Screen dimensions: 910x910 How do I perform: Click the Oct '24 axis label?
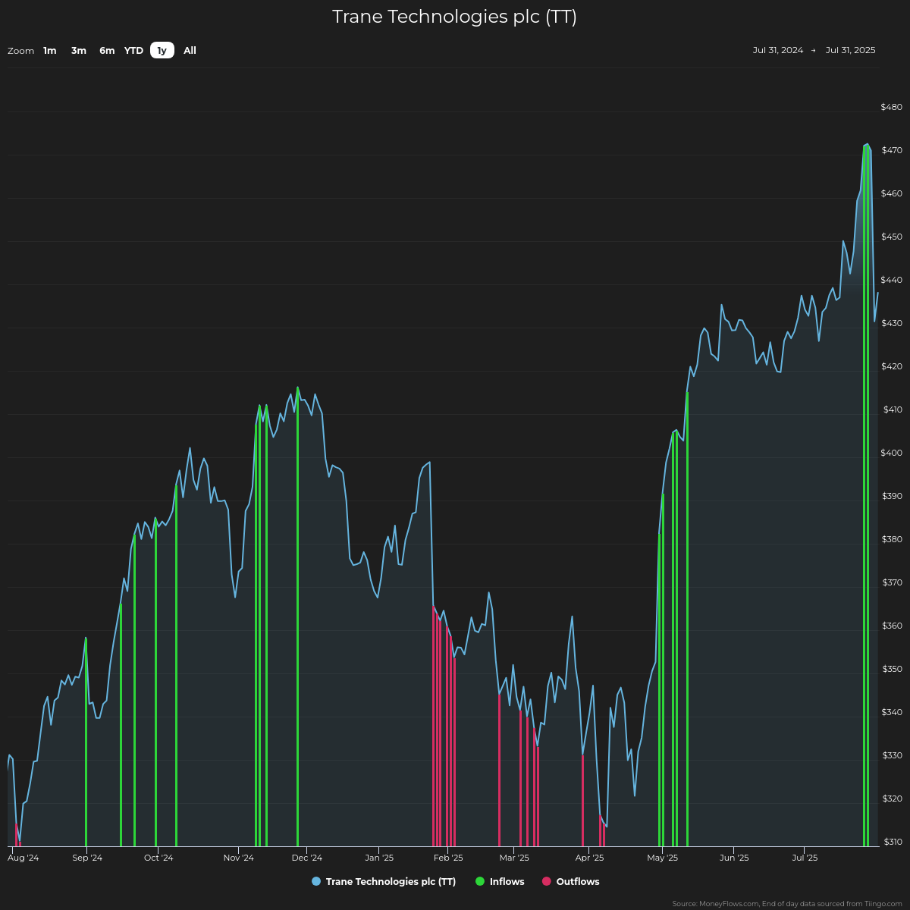tap(158, 858)
